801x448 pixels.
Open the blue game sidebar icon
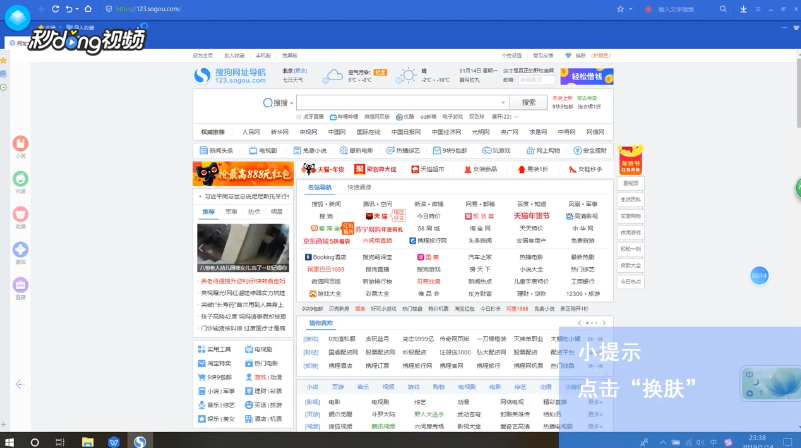[20, 249]
